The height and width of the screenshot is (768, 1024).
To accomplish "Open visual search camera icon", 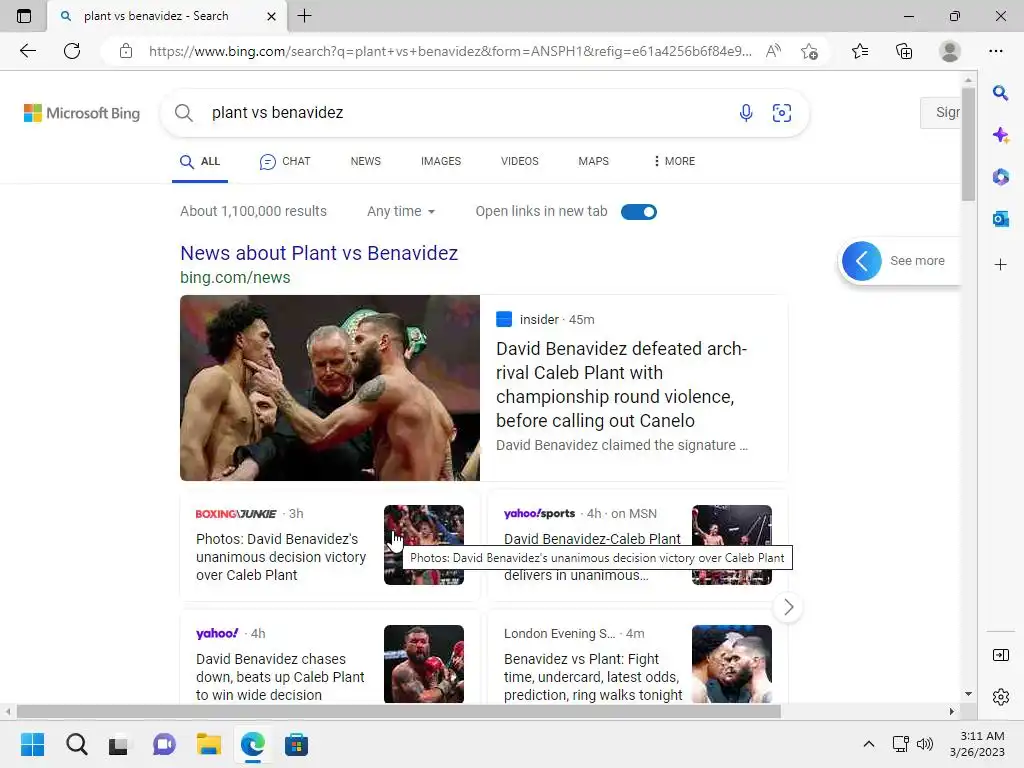I will pyautogui.click(x=782, y=113).
